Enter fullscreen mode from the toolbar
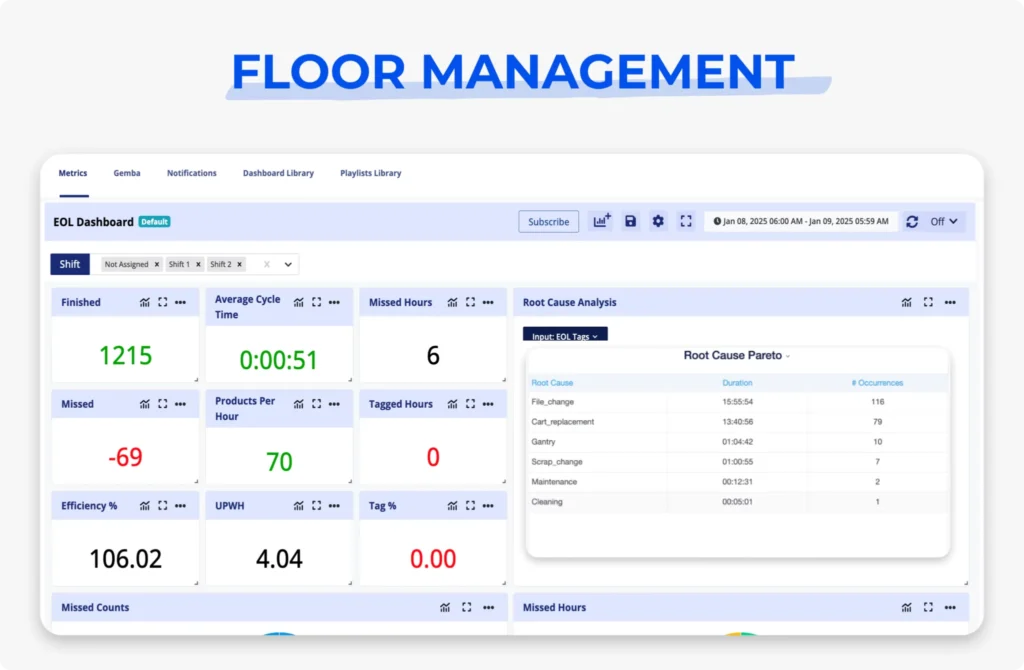The image size is (1024, 670). [686, 221]
